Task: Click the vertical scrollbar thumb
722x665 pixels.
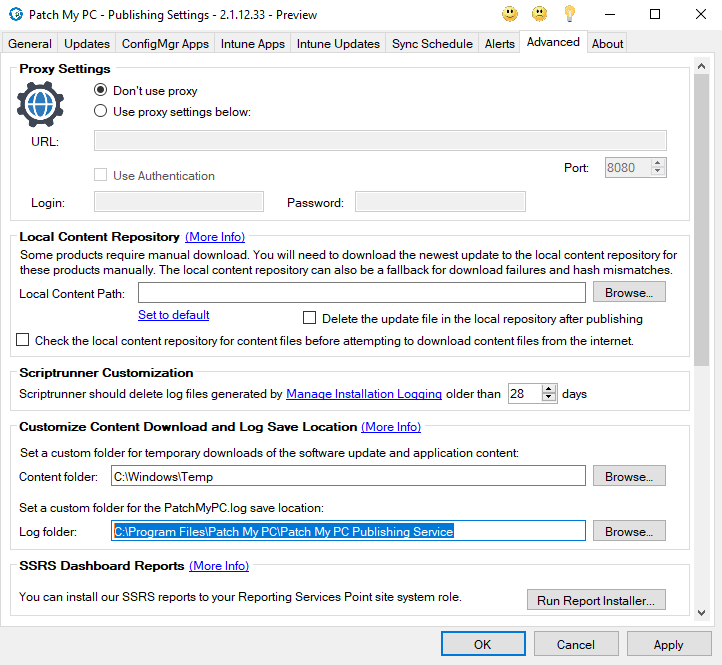Action: click(701, 219)
